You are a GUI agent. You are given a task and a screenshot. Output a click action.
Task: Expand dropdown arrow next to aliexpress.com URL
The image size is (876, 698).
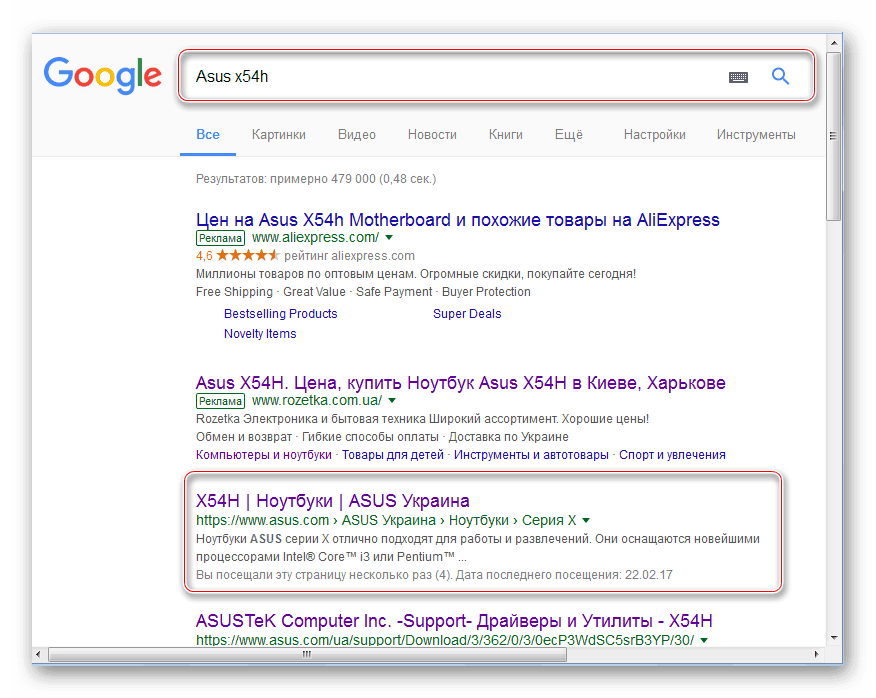point(389,238)
